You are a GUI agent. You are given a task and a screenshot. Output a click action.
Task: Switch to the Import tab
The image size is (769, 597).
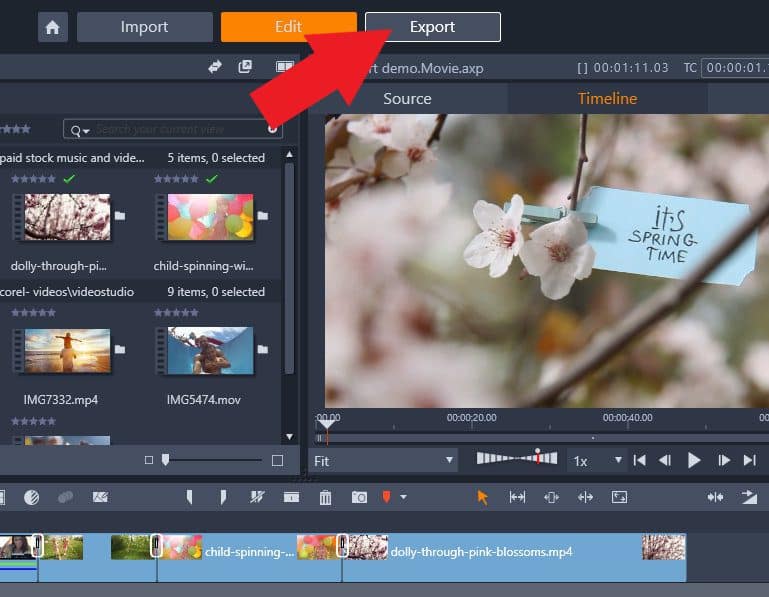click(x=144, y=27)
